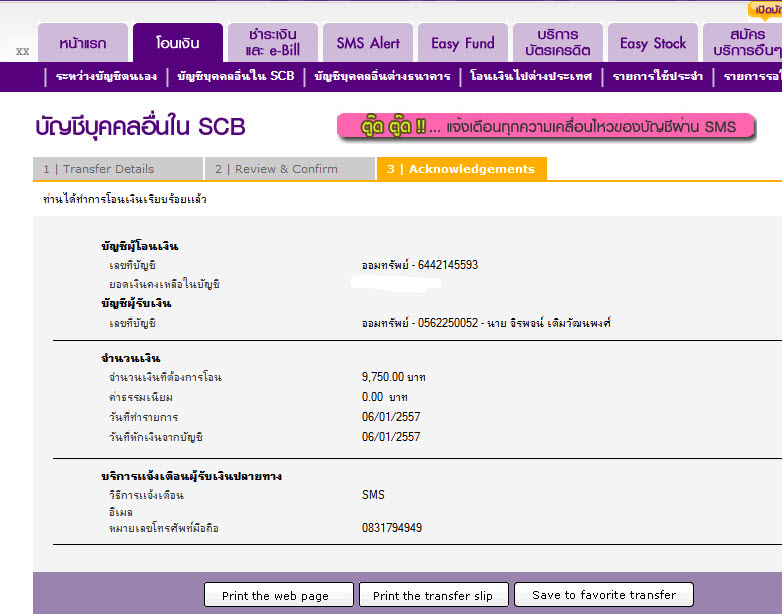Click the วันที่หักเงินจากบัญชี label

point(156,437)
